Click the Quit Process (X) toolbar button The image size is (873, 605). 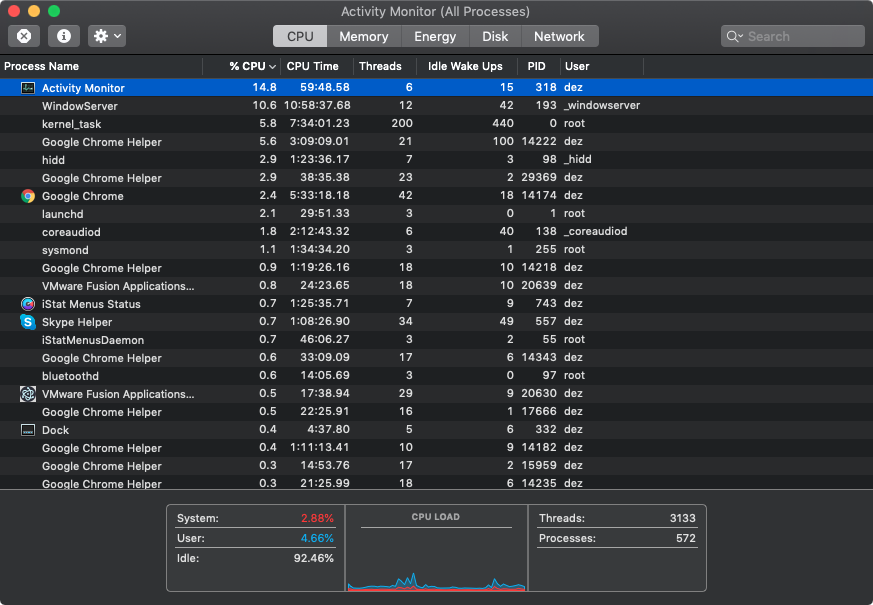point(24,36)
